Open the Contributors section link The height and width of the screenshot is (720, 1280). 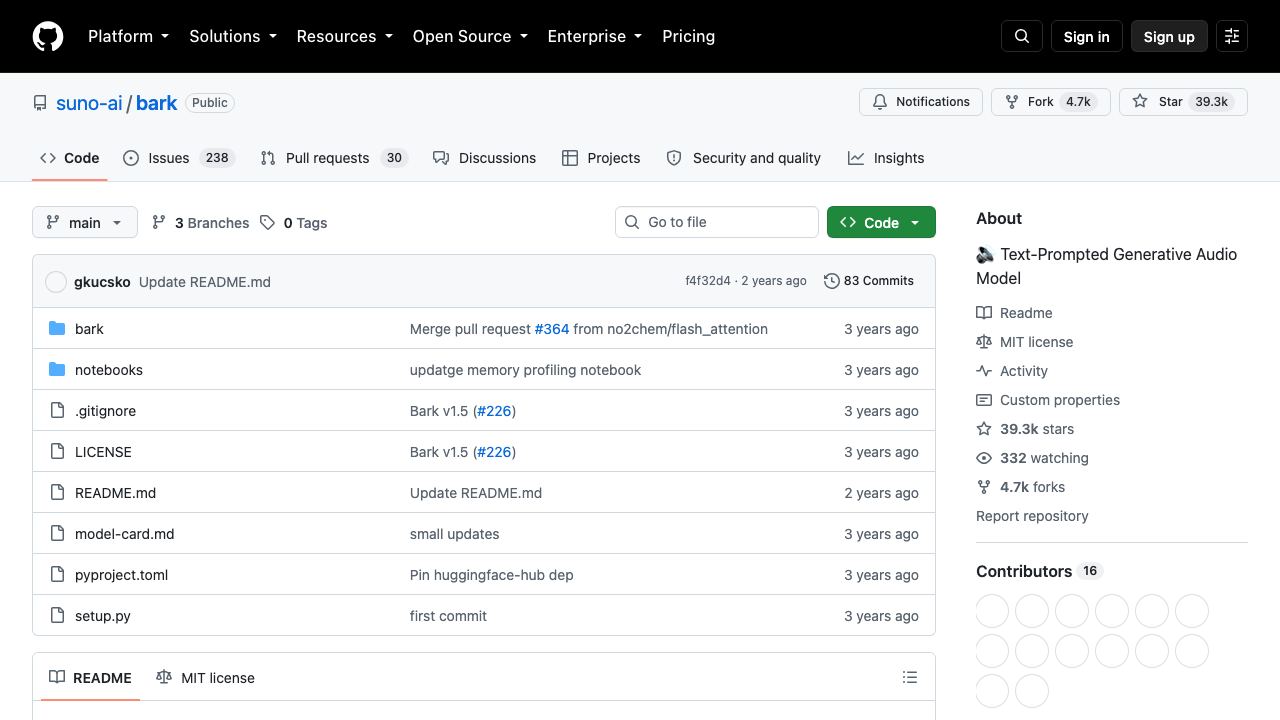1038,571
